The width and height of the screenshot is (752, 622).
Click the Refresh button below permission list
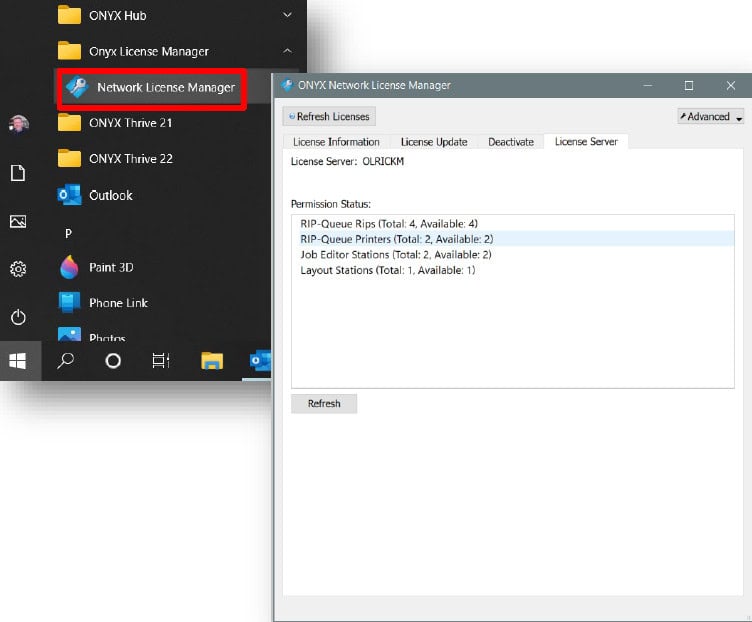[x=324, y=403]
